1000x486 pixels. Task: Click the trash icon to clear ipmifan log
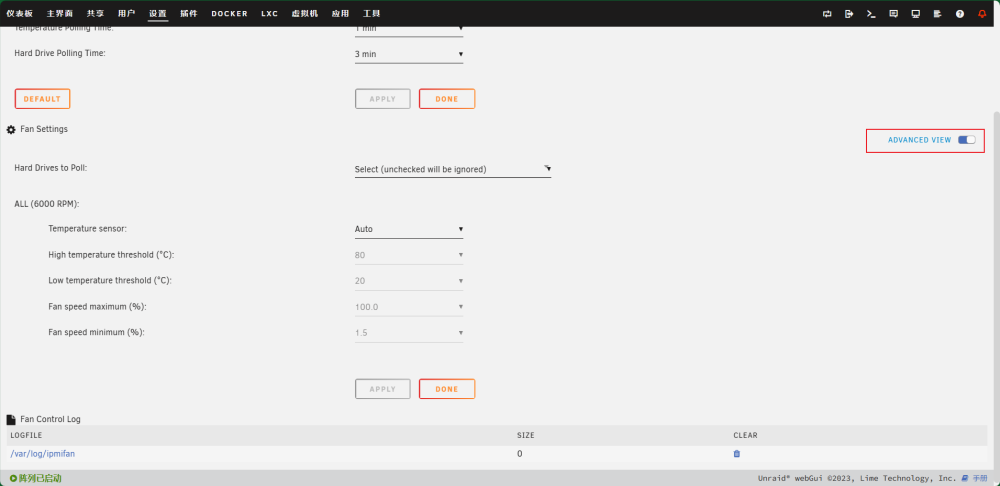point(737,454)
